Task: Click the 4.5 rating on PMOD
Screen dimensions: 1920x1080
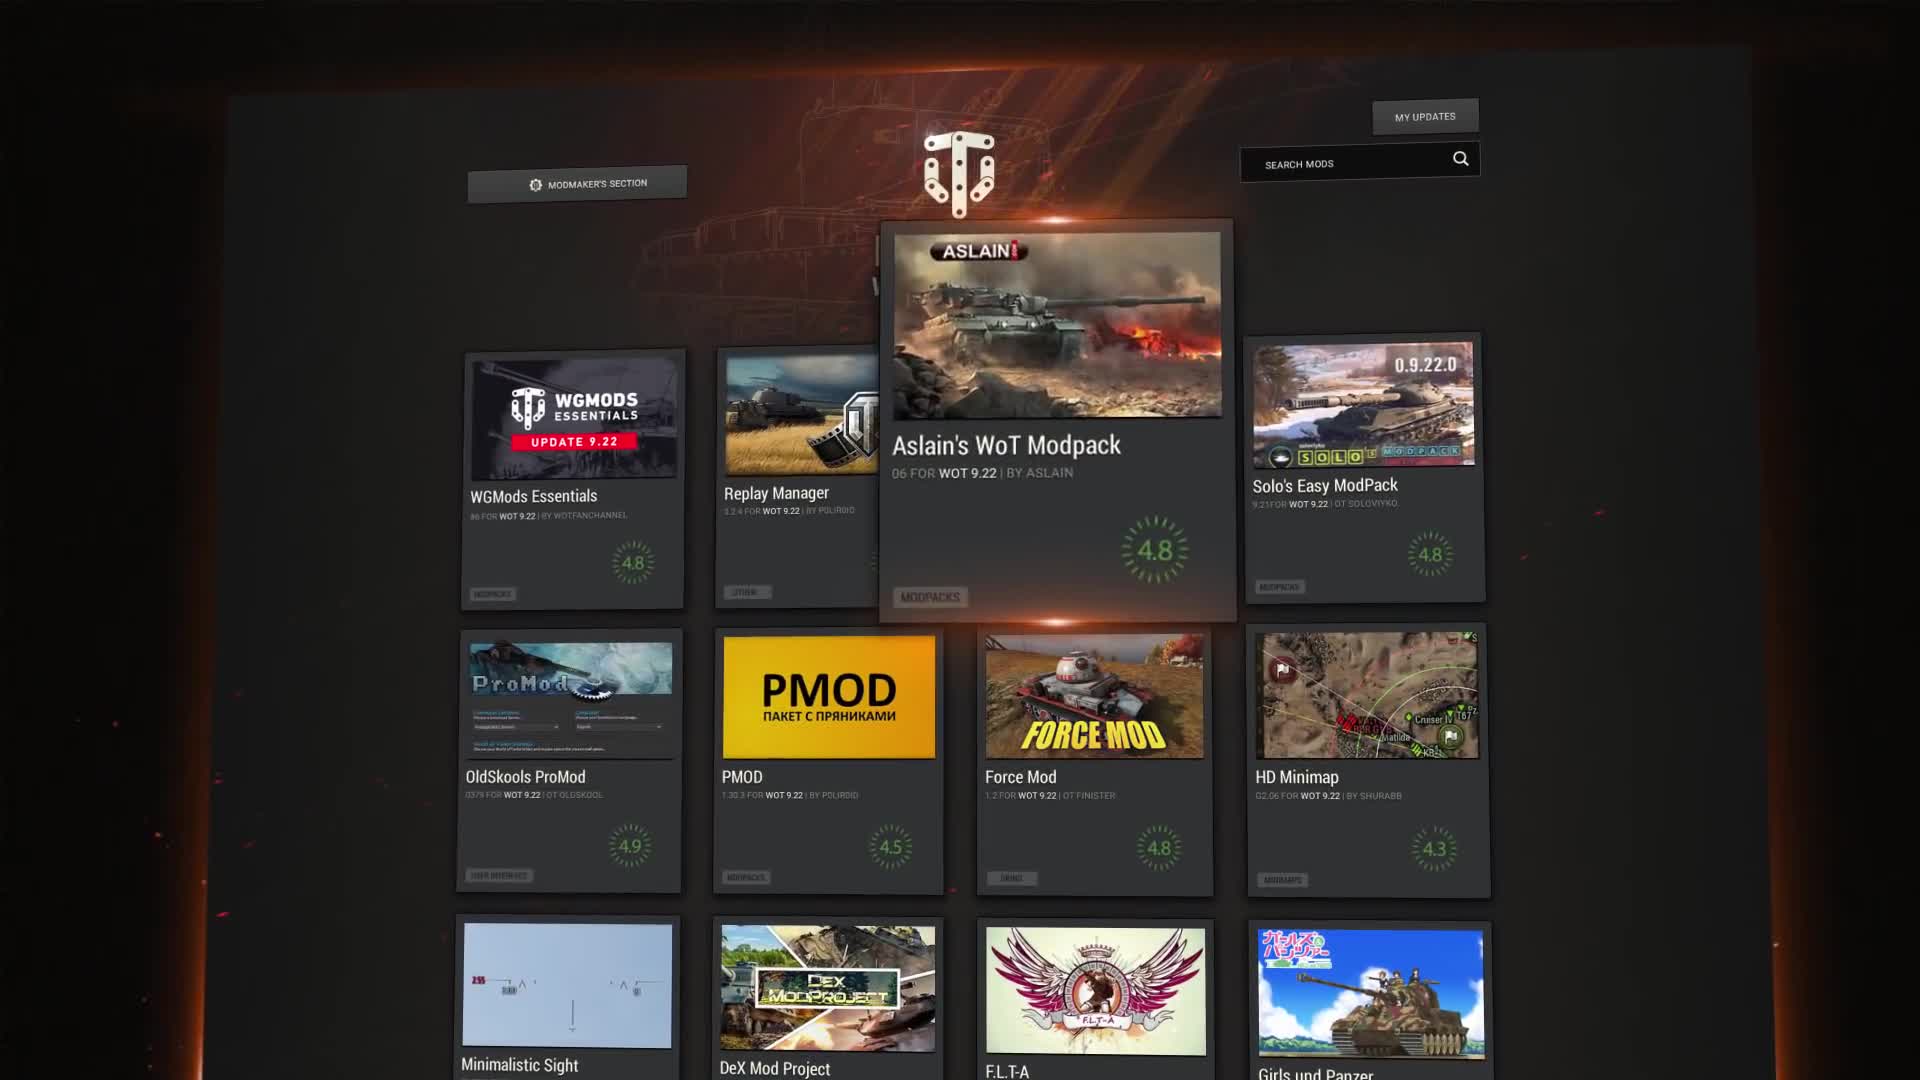Action: coord(890,847)
